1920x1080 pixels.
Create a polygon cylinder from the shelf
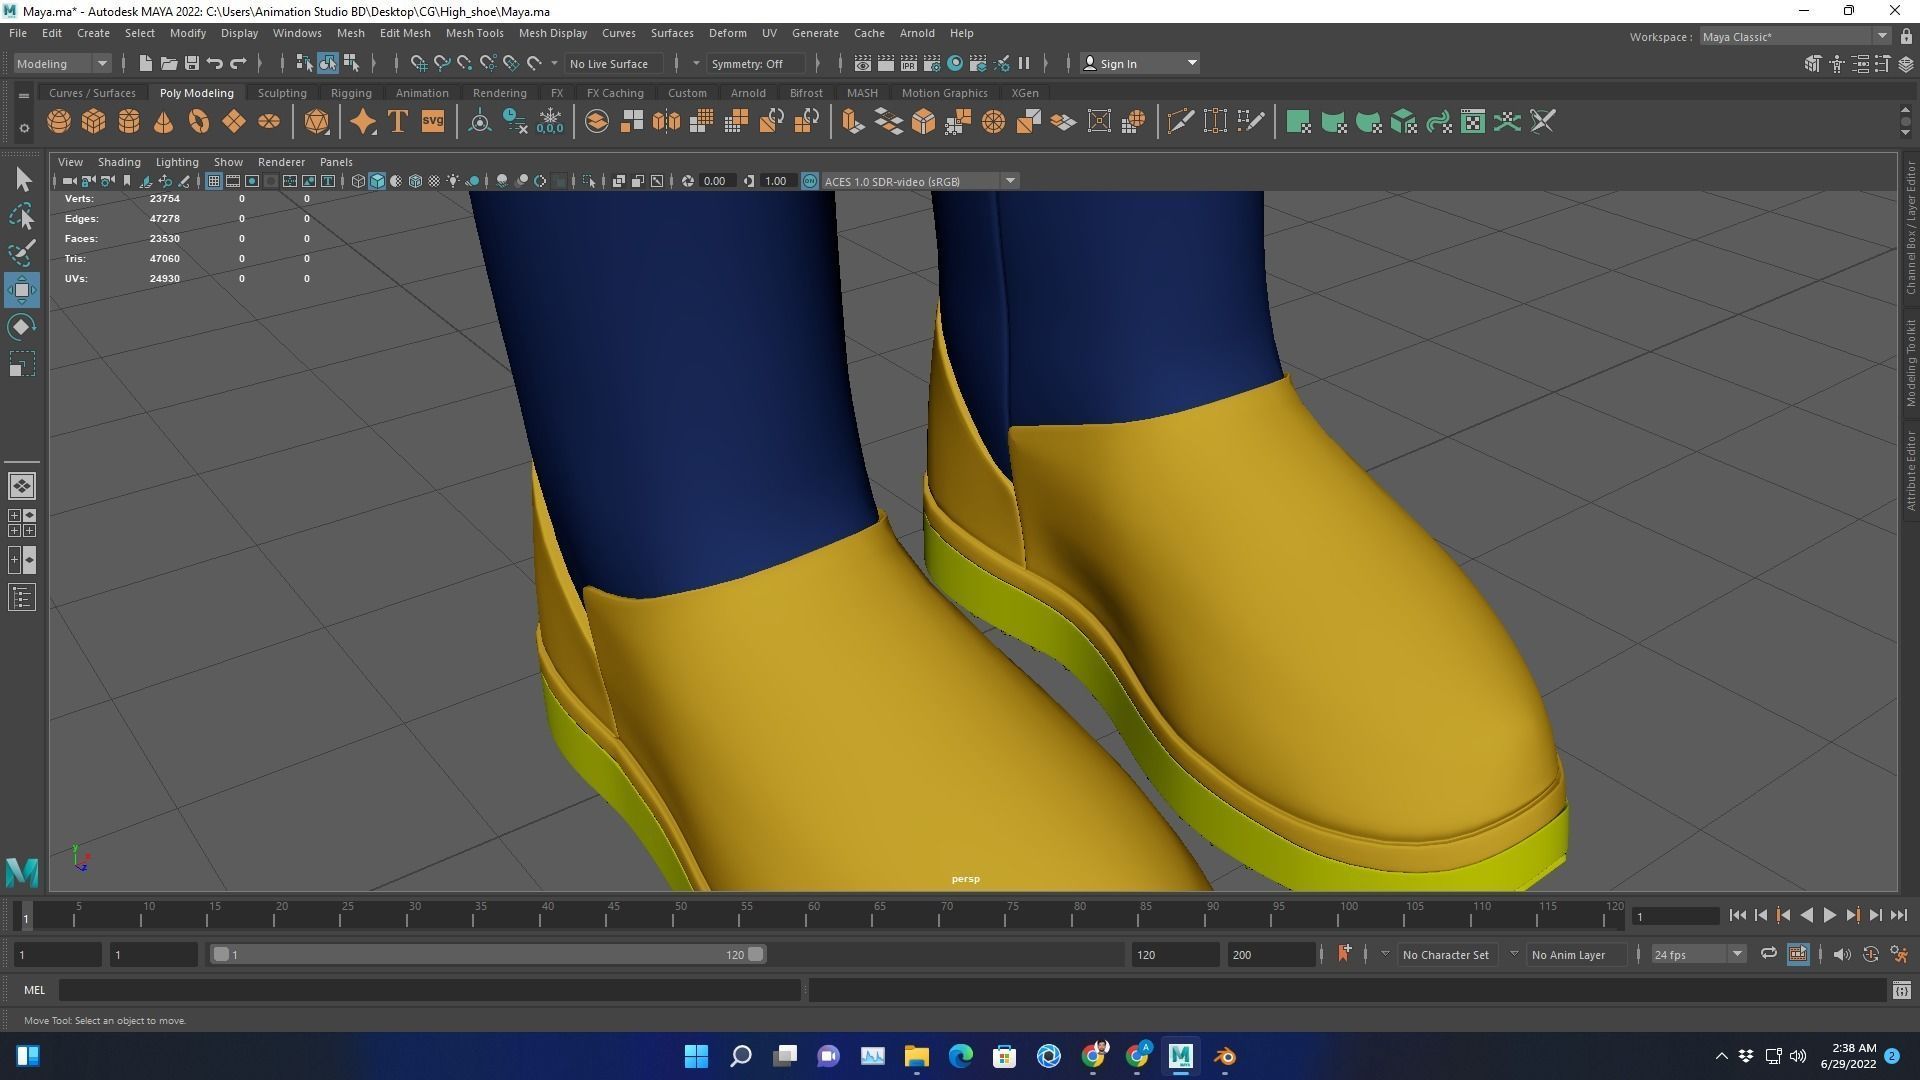click(129, 122)
